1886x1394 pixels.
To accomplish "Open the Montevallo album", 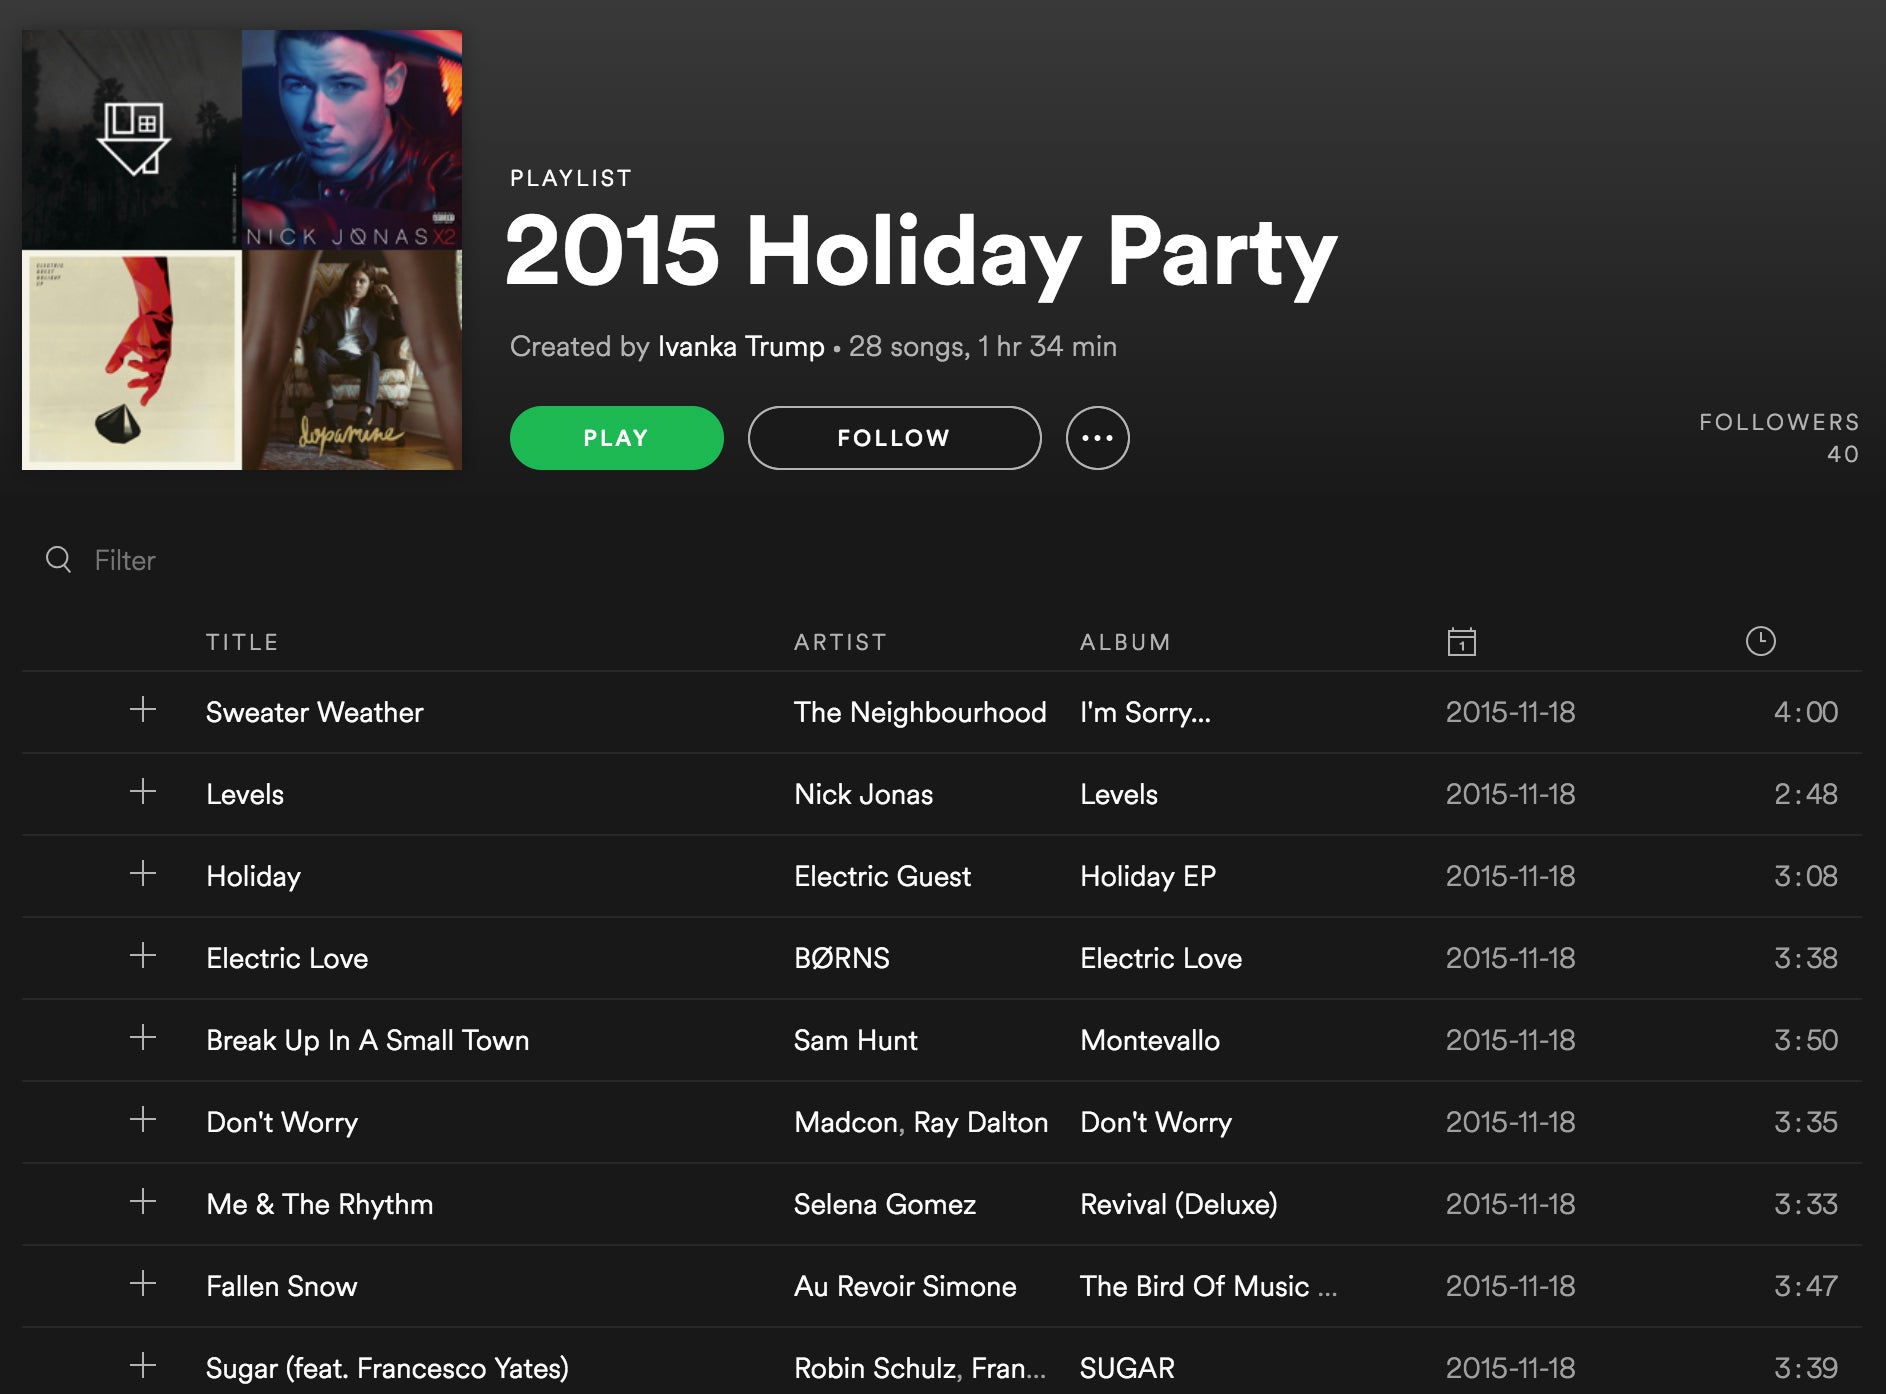I will pyautogui.click(x=1150, y=1040).
